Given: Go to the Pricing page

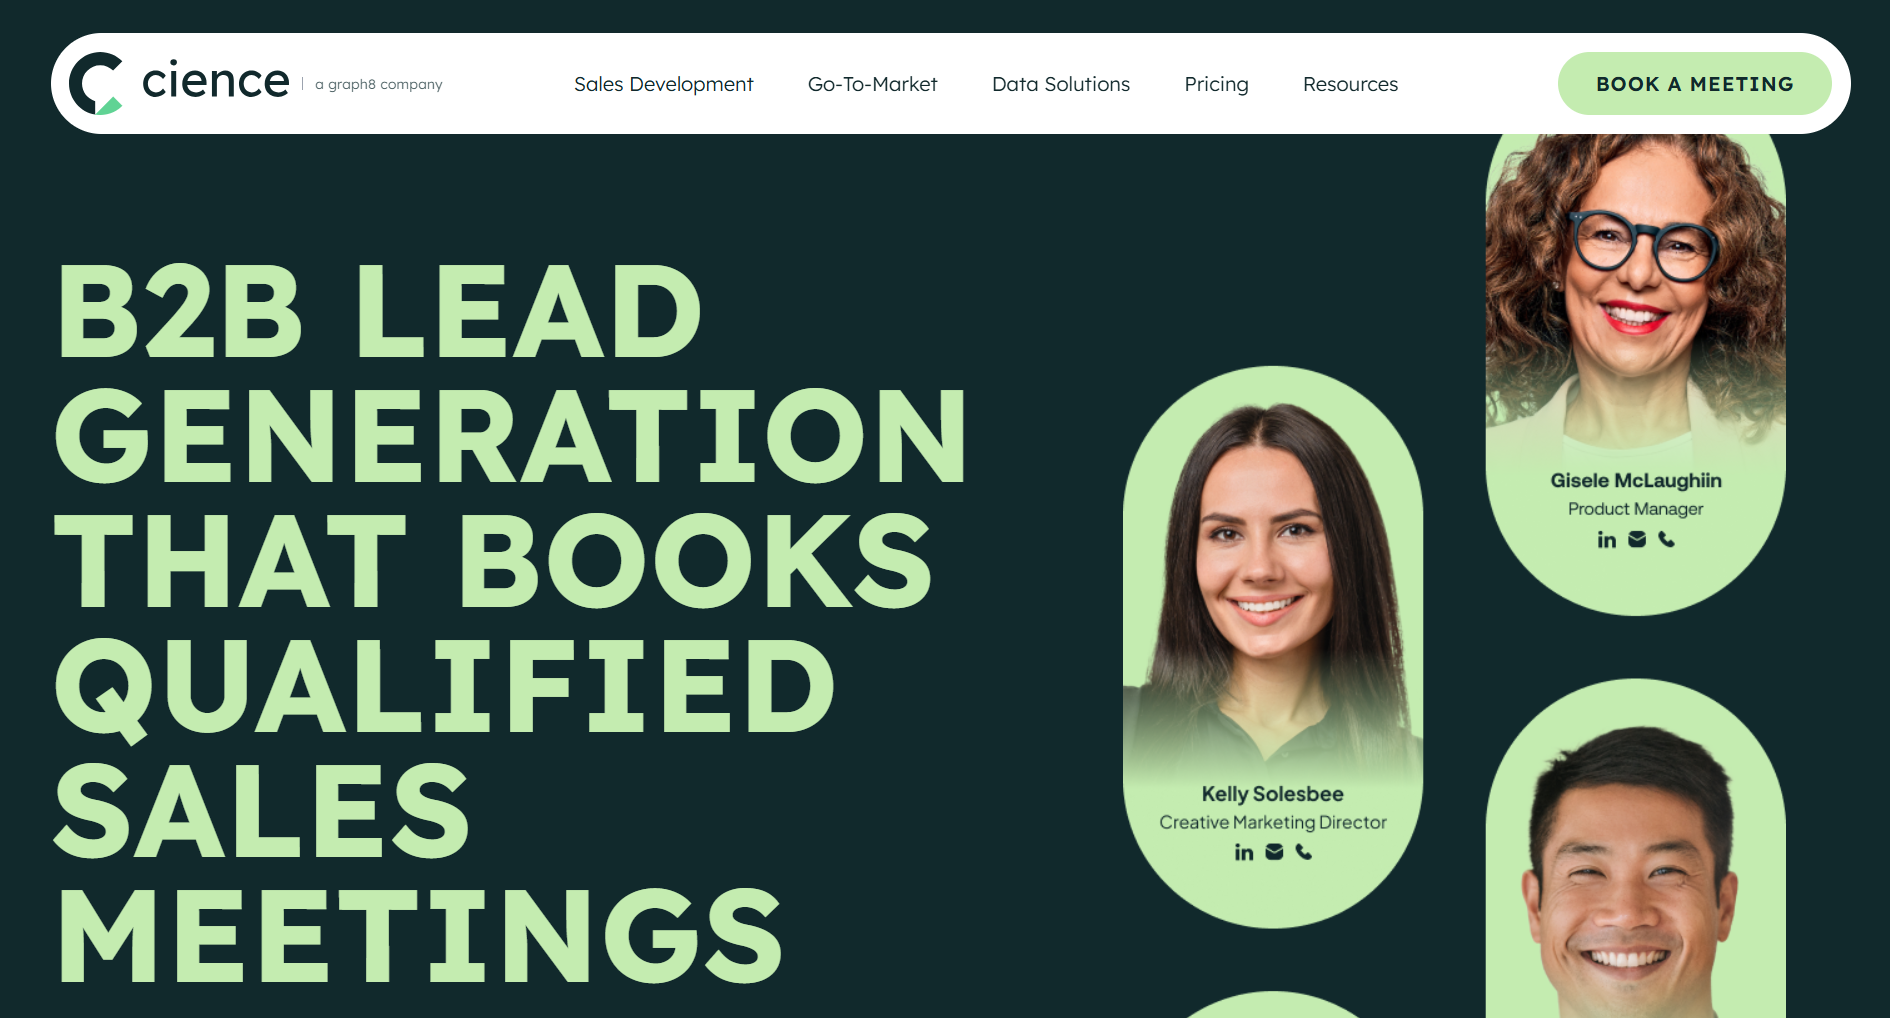Looking at the screenshot, I should pos(1216,84).
